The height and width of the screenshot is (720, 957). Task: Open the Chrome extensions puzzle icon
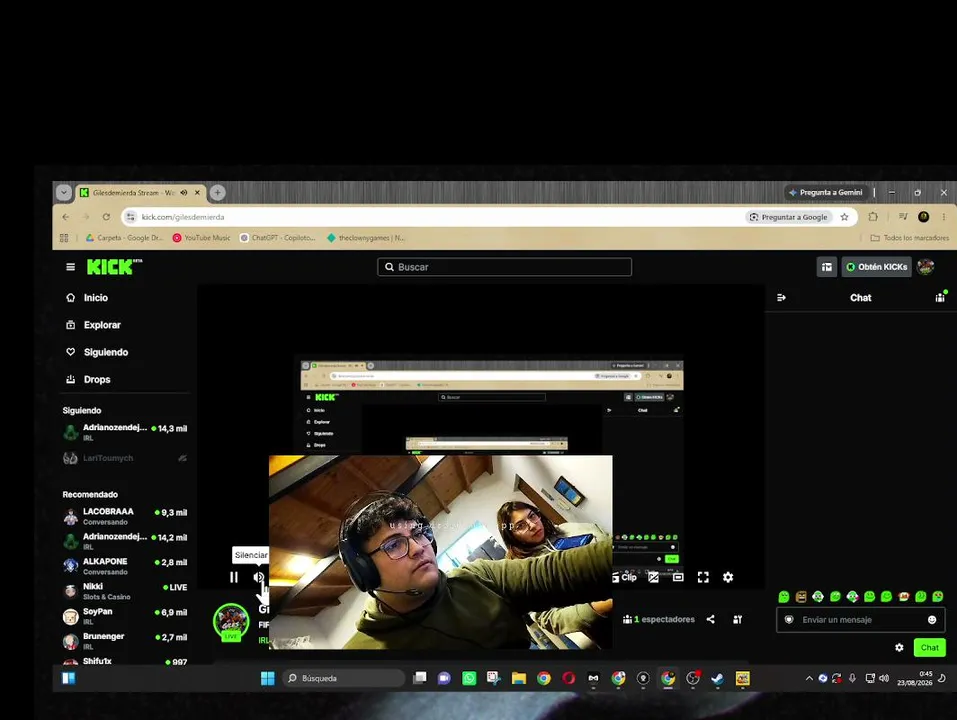(873, 217)
